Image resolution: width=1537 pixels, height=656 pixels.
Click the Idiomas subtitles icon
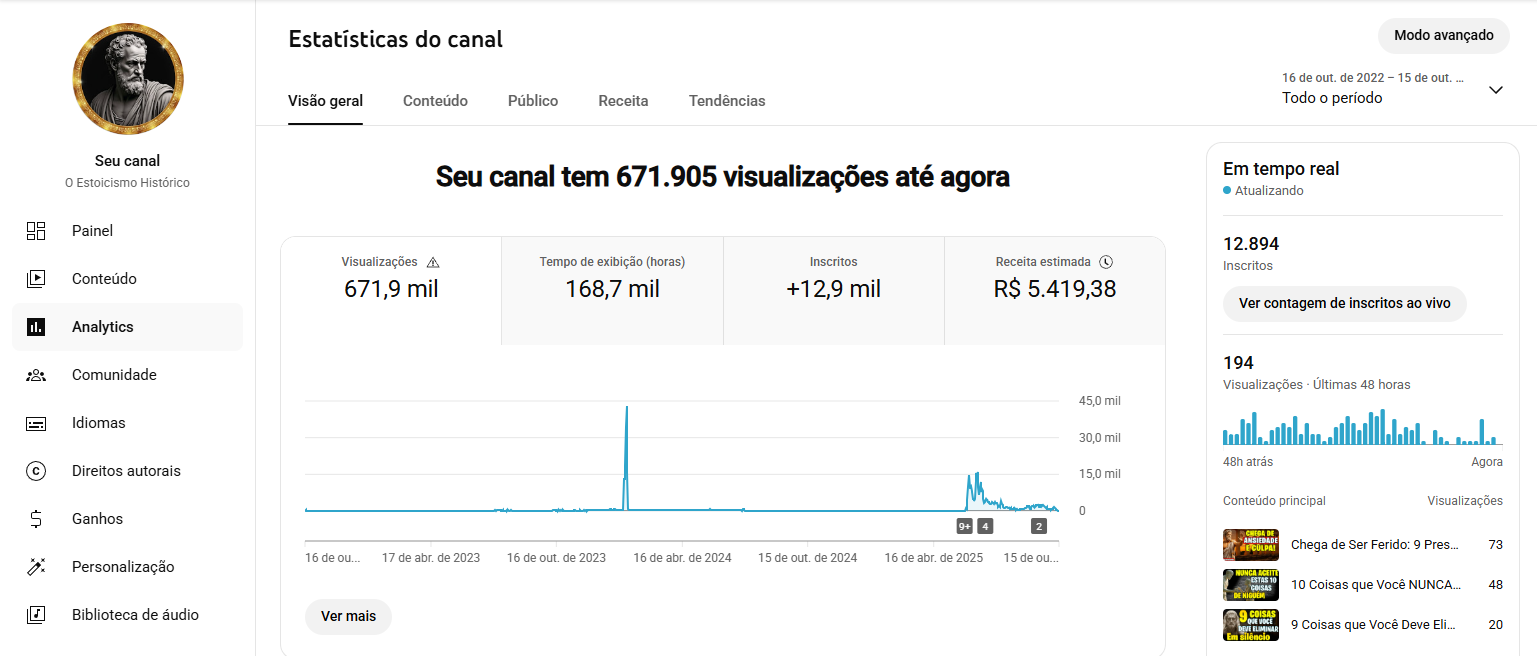click(x=36, y=423)
